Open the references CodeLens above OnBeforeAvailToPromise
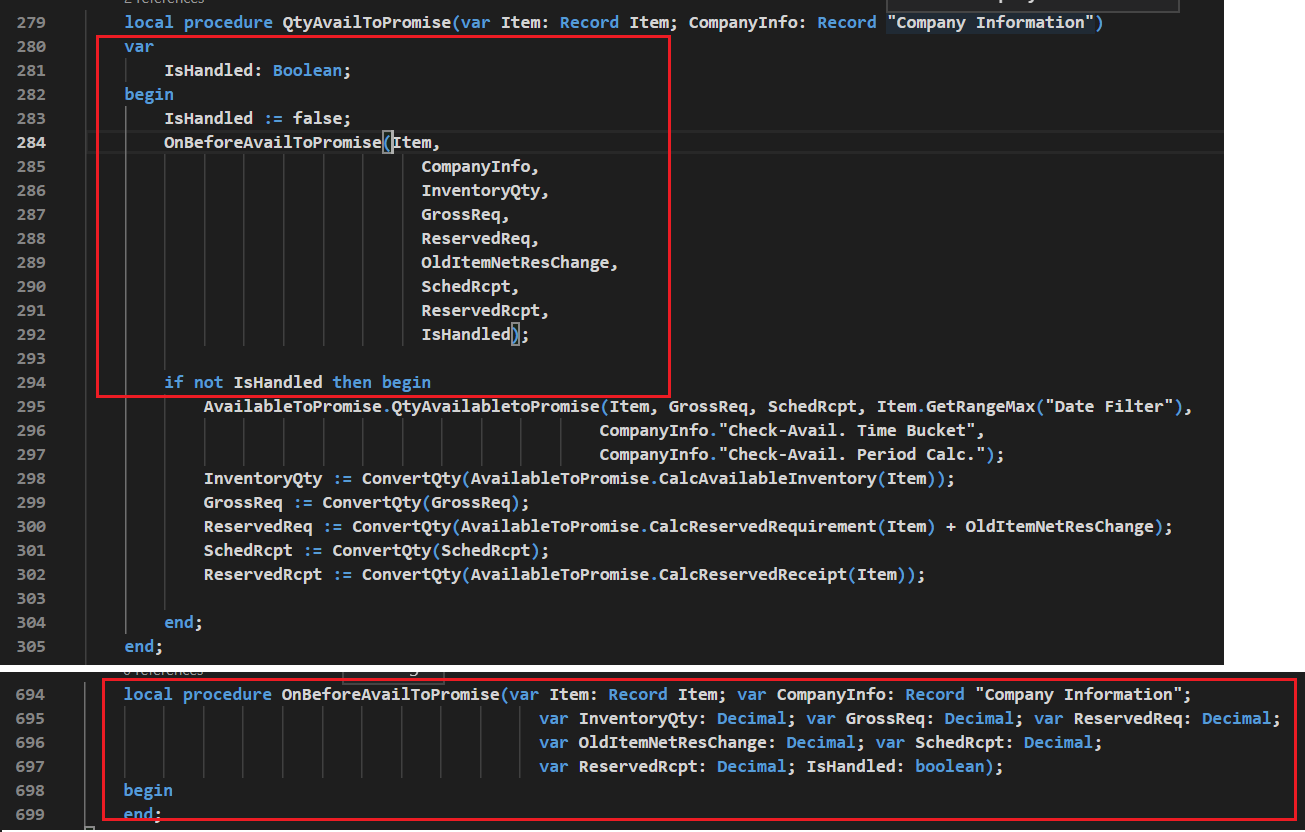 (x=162, y=670)
